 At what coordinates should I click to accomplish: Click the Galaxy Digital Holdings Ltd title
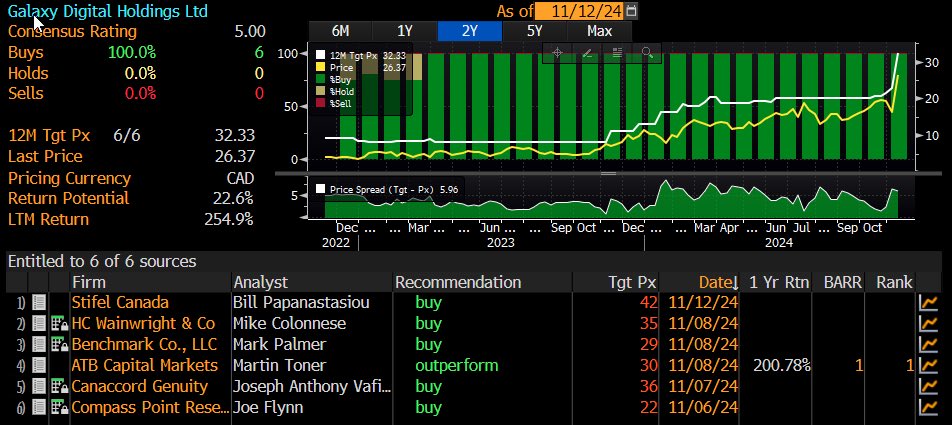click(x=107, y=11)
